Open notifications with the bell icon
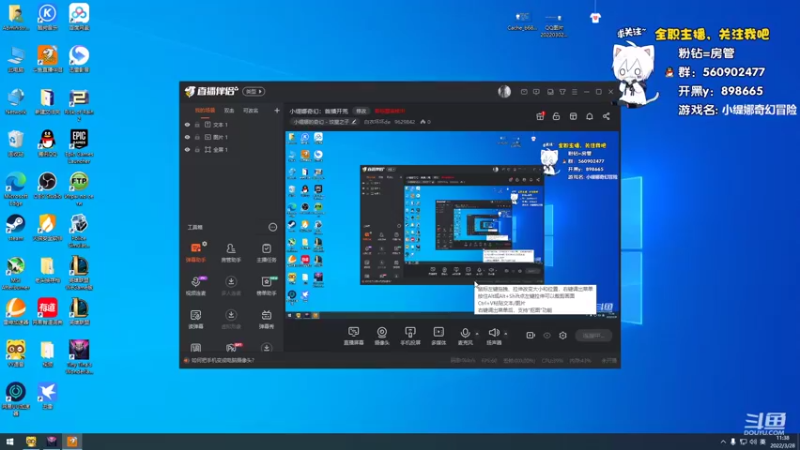Screen dimensions: 800x450 (x=589, y=116)
